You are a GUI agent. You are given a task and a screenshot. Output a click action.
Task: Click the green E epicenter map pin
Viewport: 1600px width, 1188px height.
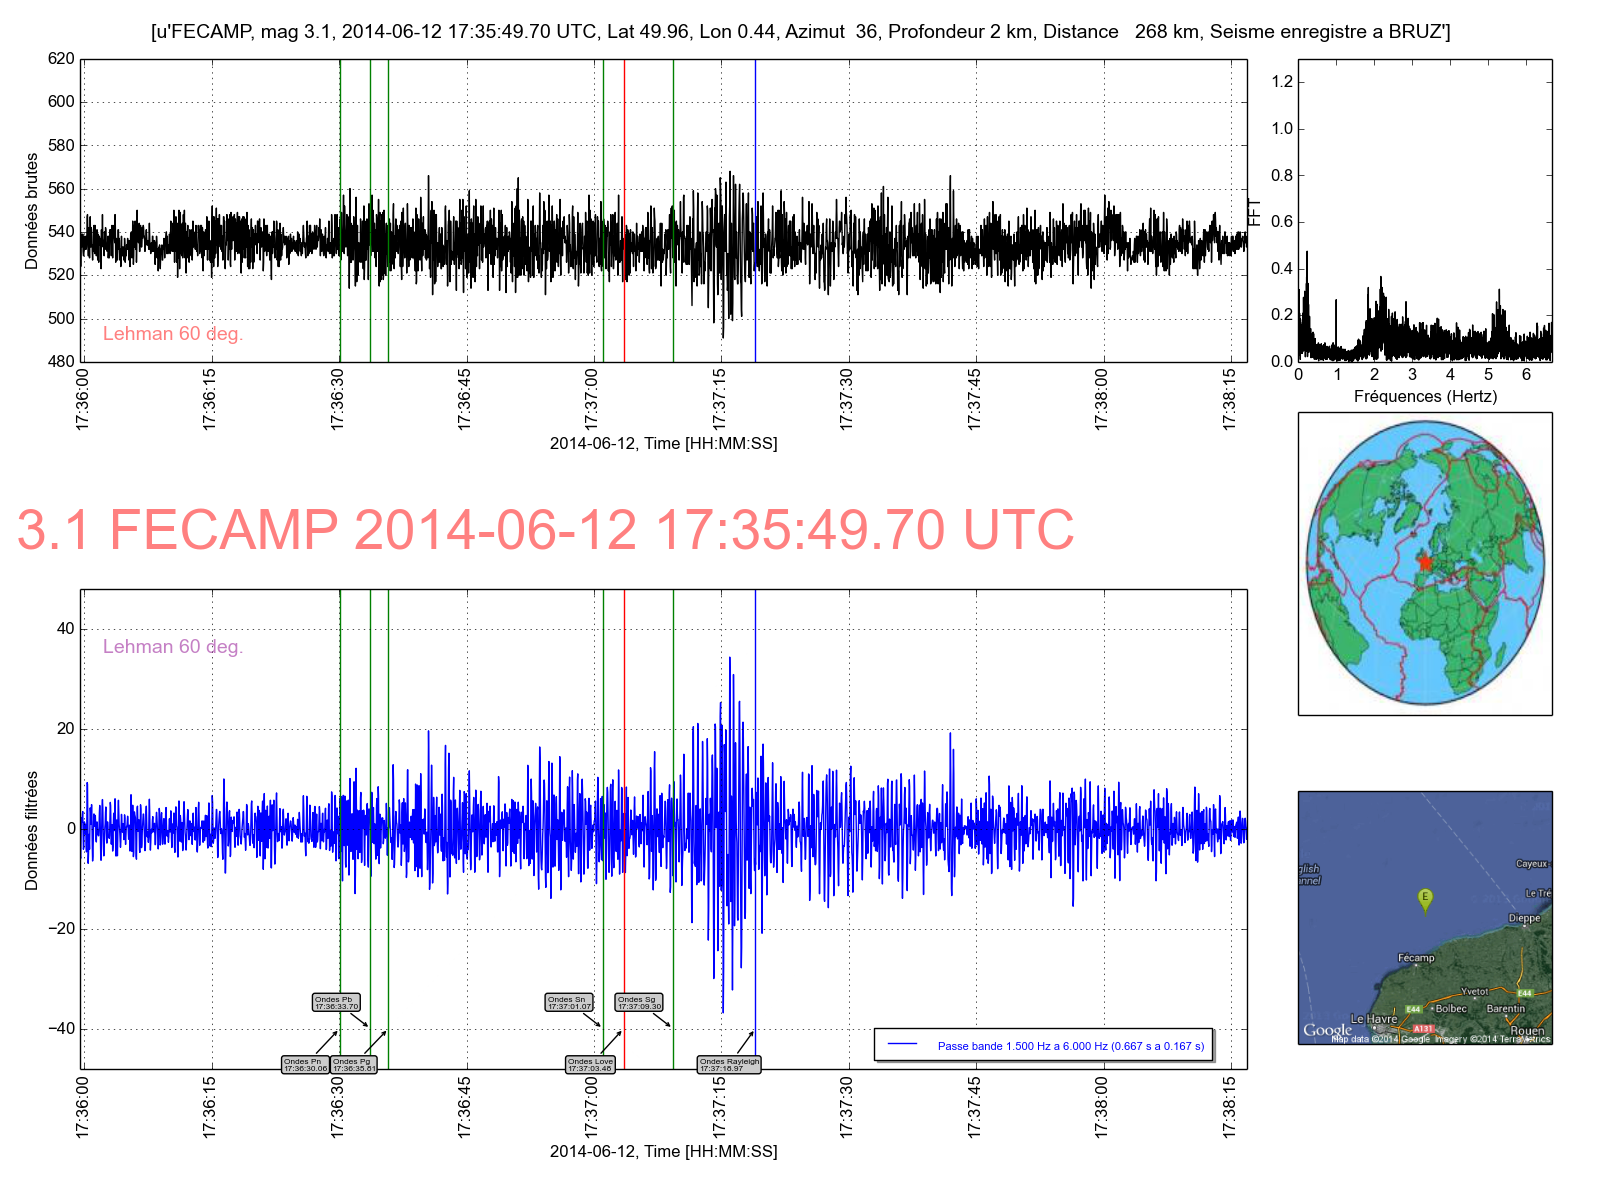[x=1425, y=898]
